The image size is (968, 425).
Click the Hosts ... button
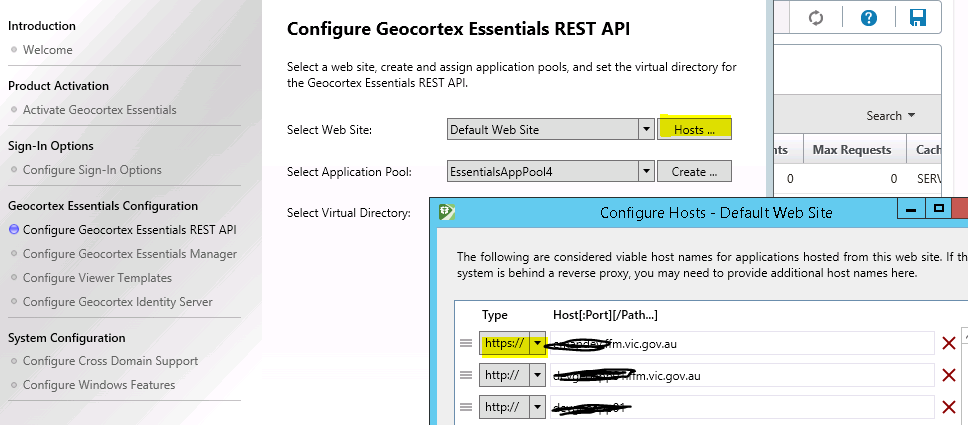[695, 130]
